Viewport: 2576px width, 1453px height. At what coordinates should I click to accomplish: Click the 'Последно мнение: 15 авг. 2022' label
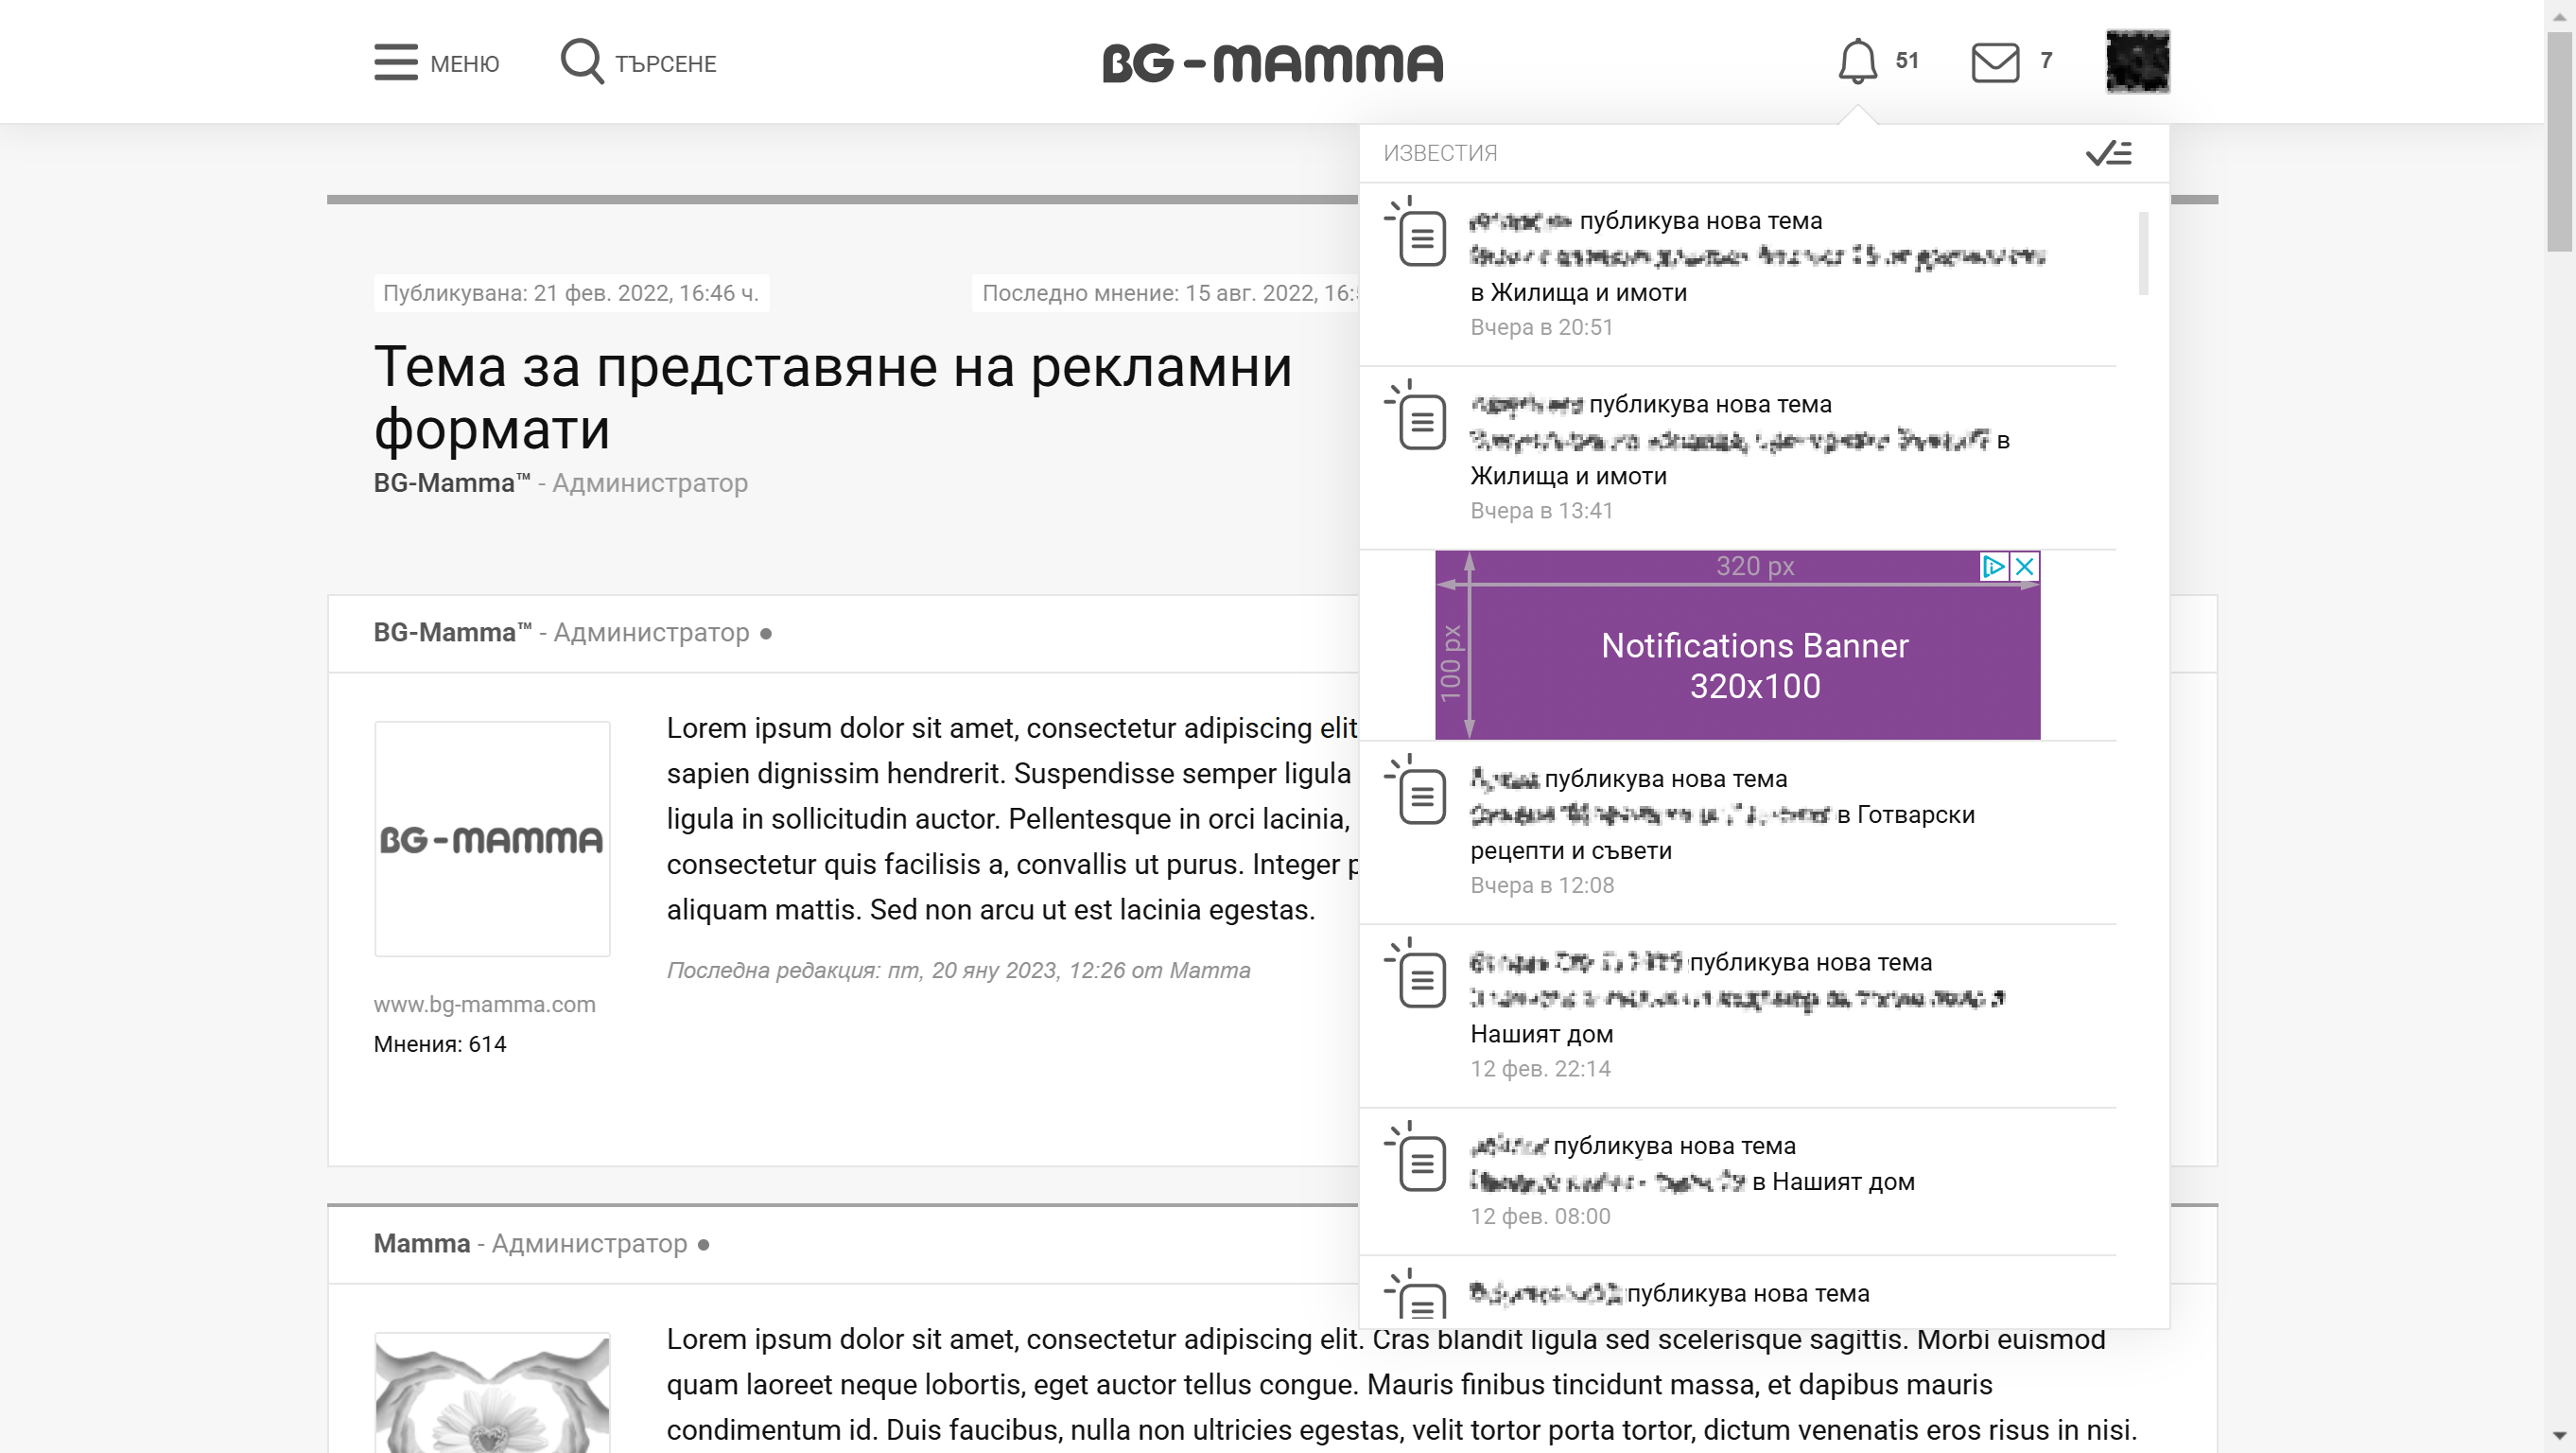tap(1167, 294)
